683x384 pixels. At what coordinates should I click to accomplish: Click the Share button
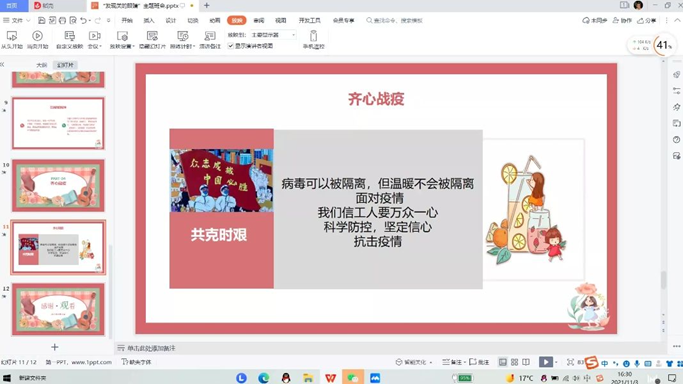[x=647, y=20]
